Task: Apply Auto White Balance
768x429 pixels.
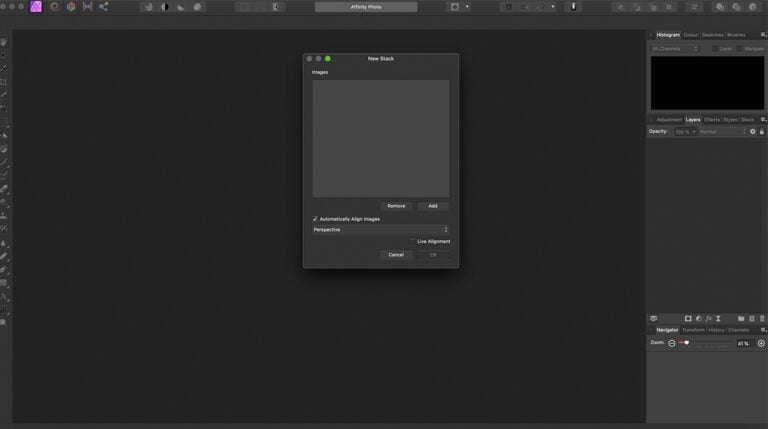Action: click(197, 7)
